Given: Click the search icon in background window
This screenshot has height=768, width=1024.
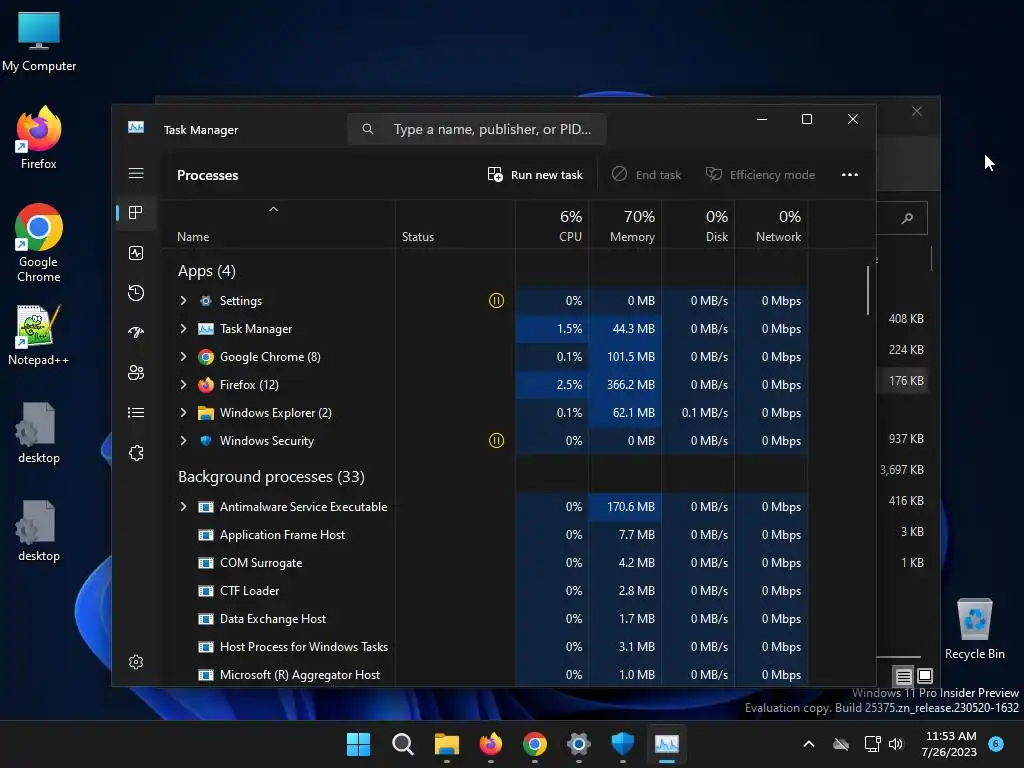Looking at the screenshot, I should click(907, 218).
